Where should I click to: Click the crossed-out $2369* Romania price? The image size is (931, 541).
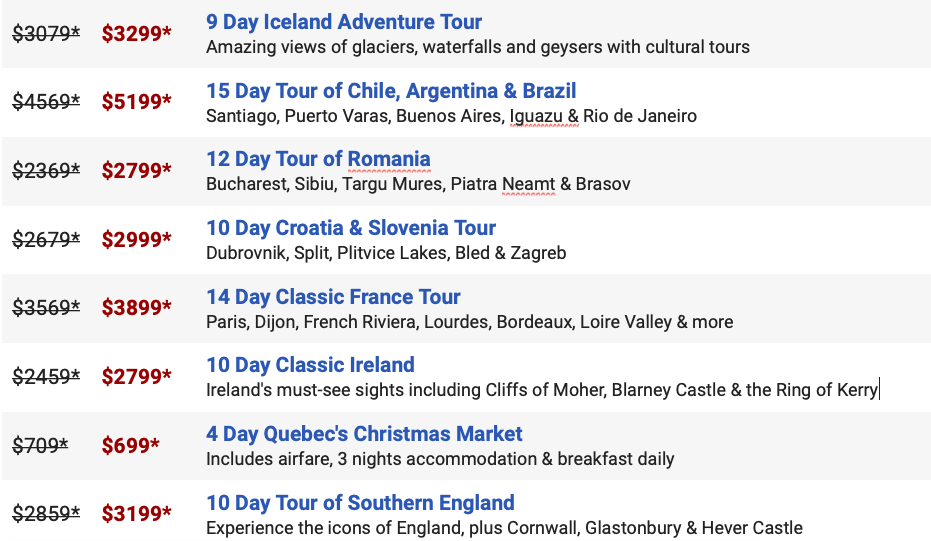click(x=46, y=171)
